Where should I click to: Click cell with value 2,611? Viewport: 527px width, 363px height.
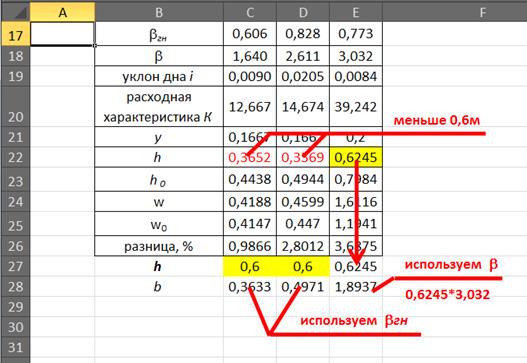pos(303,56)
